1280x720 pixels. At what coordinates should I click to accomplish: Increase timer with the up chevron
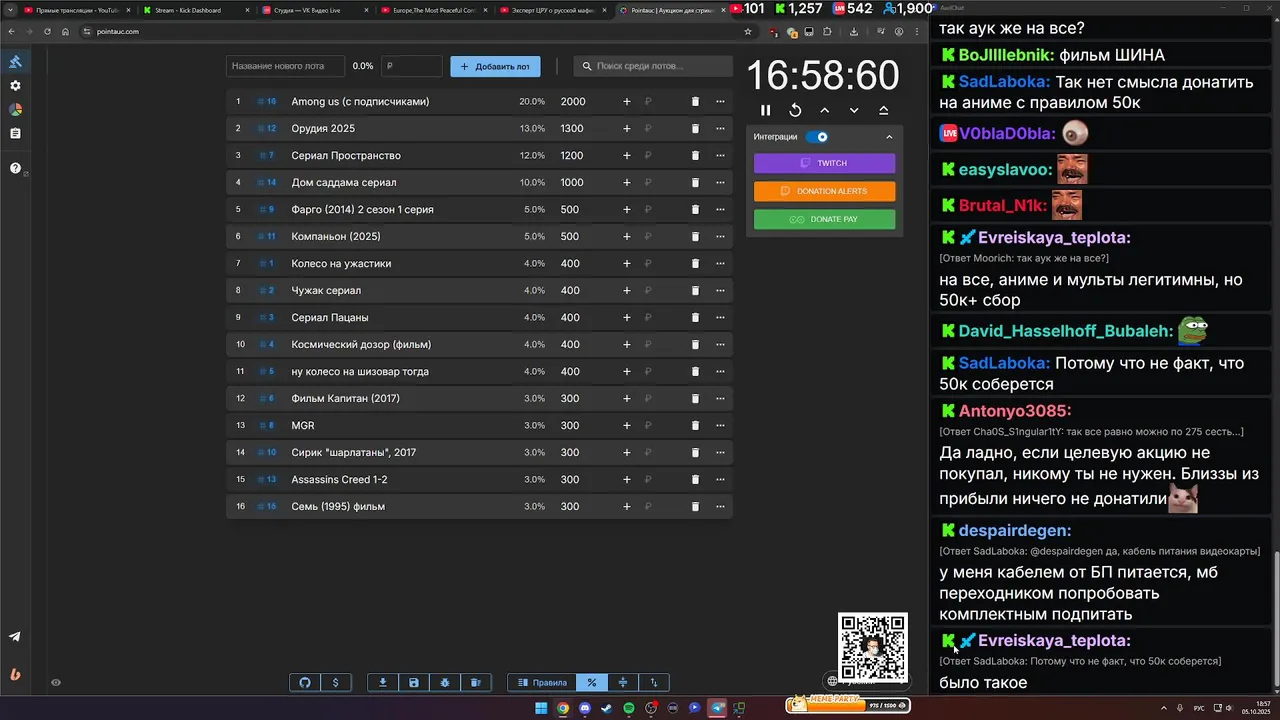click(x=824, y=110)
